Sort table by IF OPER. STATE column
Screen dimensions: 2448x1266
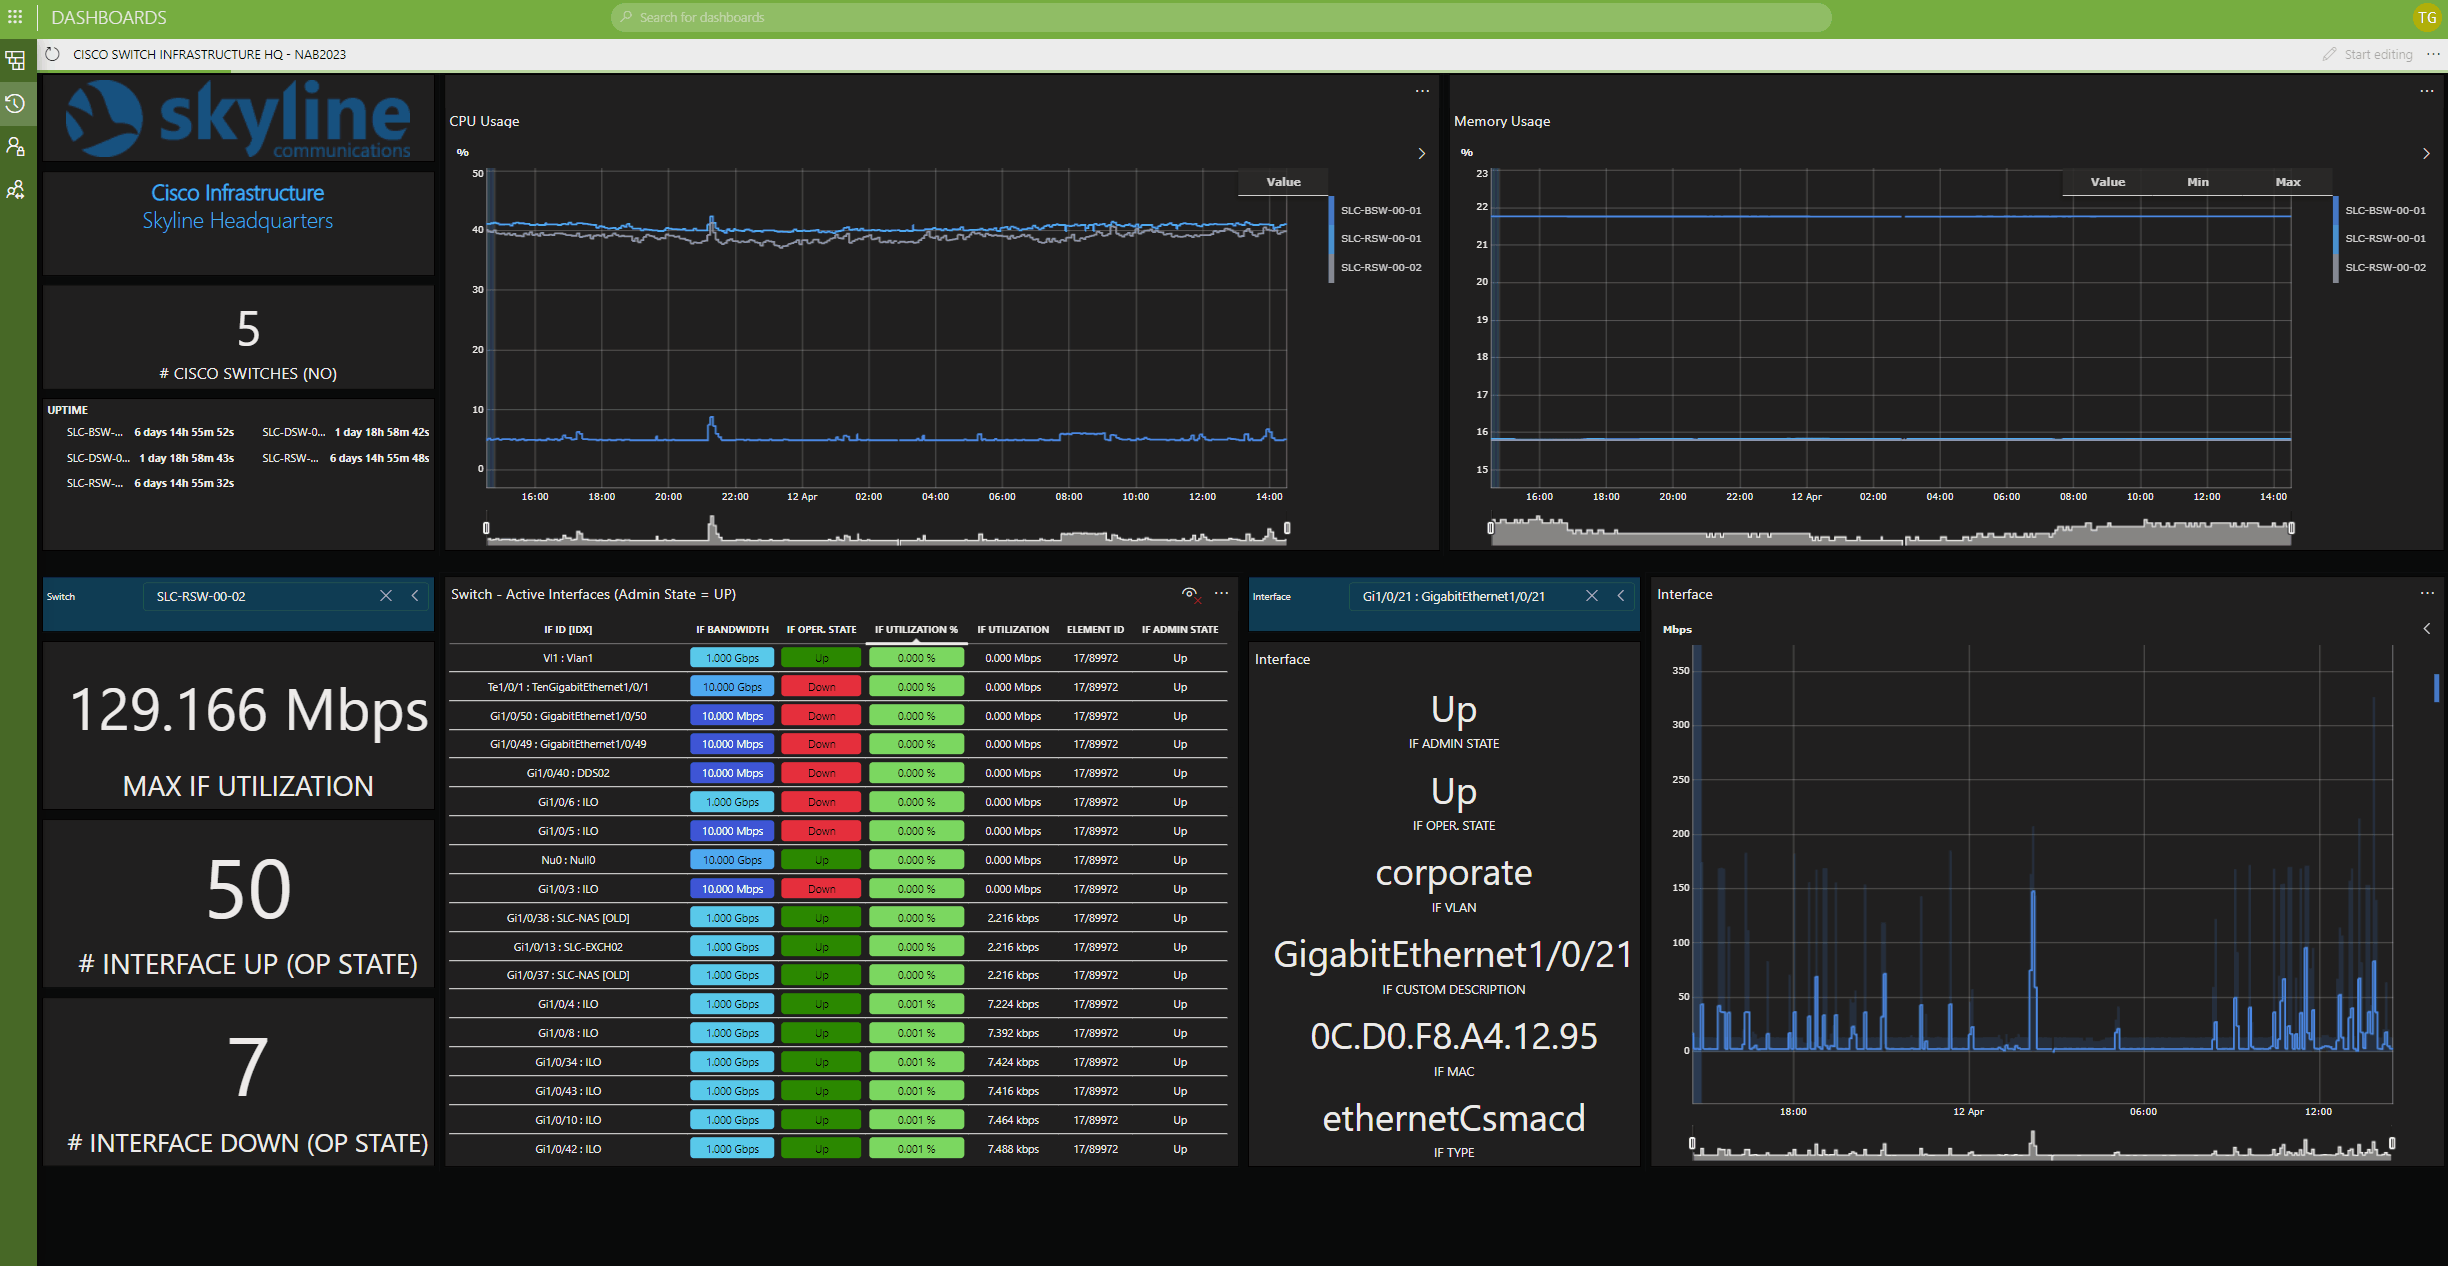coord(821,630)
